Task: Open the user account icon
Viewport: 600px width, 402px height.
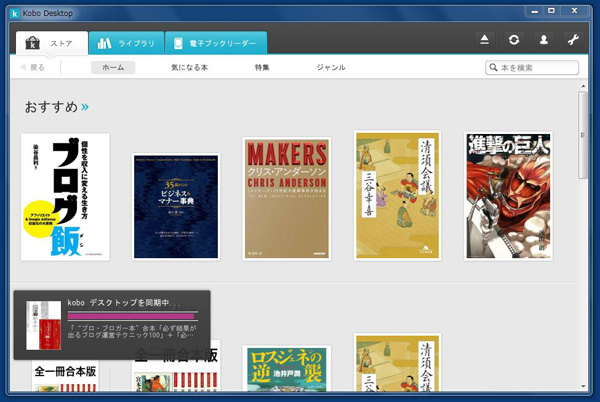Action: tap(544, 40)
